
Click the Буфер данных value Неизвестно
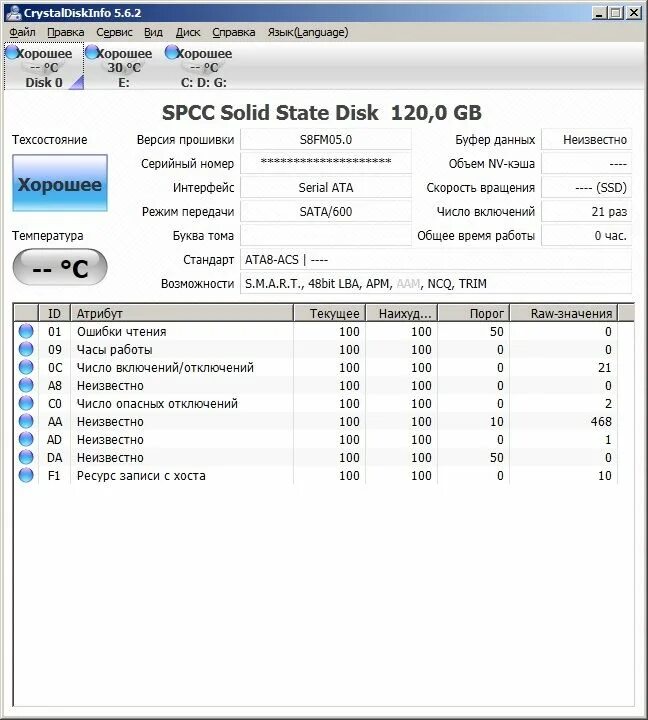tap(586, 140)
